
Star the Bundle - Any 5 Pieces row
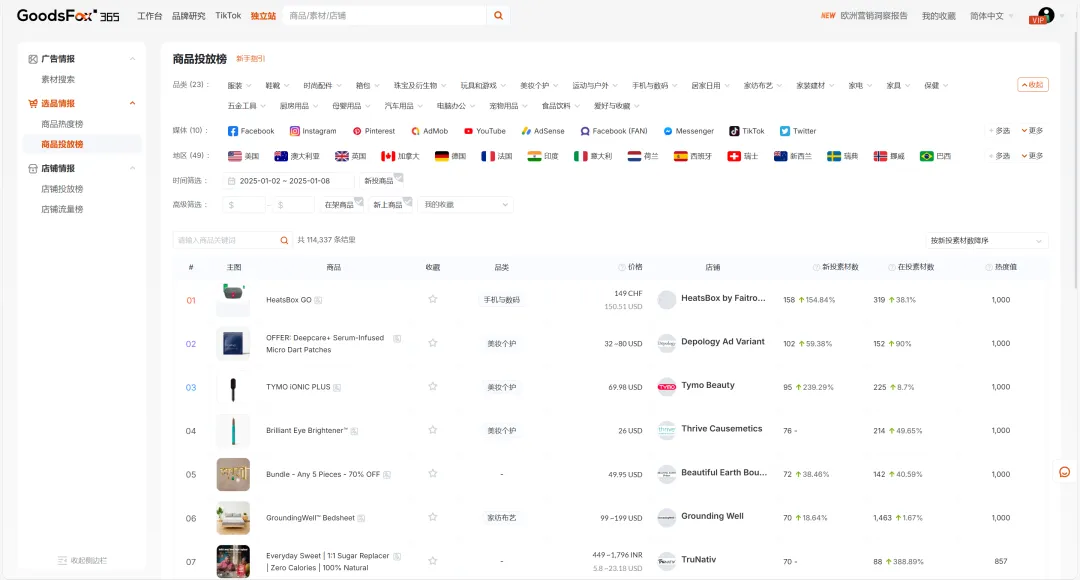pos(433,473)
